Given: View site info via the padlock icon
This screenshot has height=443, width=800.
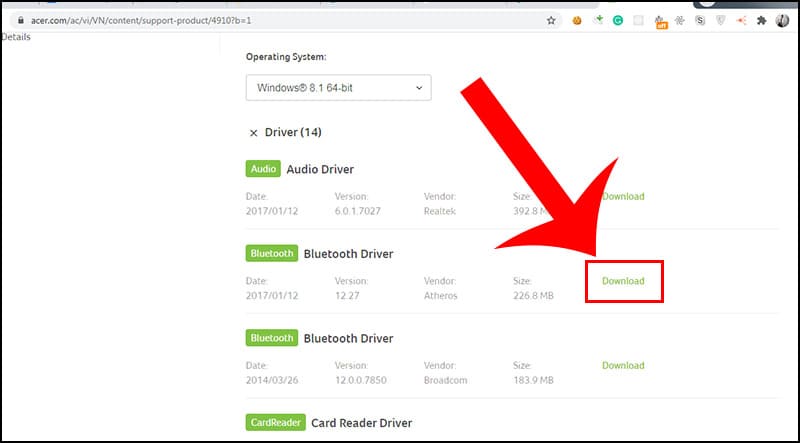Looking at the screenshot, I should point(20,20).
